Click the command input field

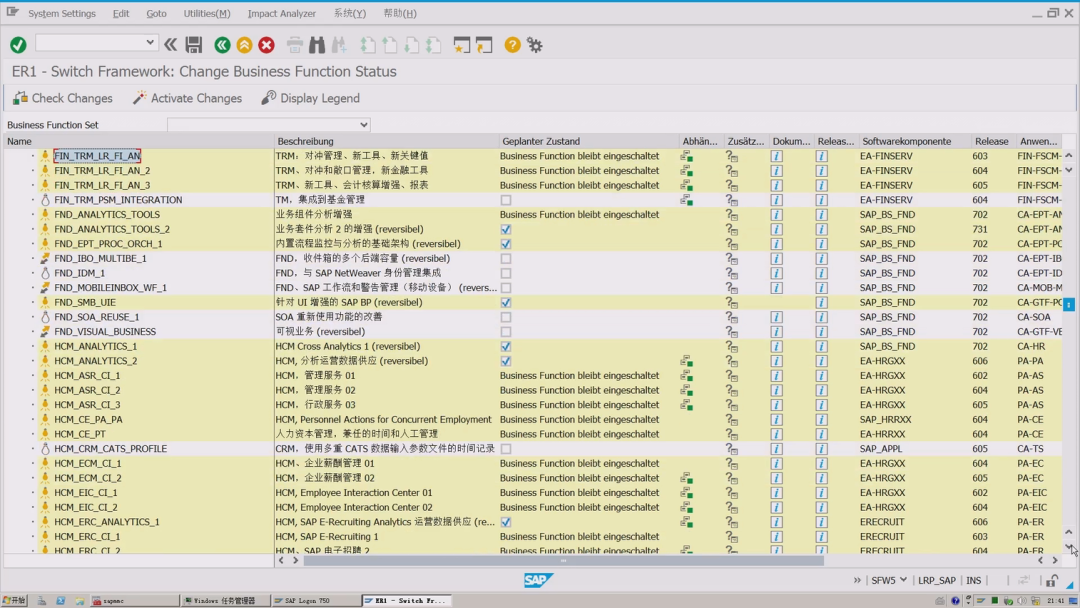coord(90,43)
